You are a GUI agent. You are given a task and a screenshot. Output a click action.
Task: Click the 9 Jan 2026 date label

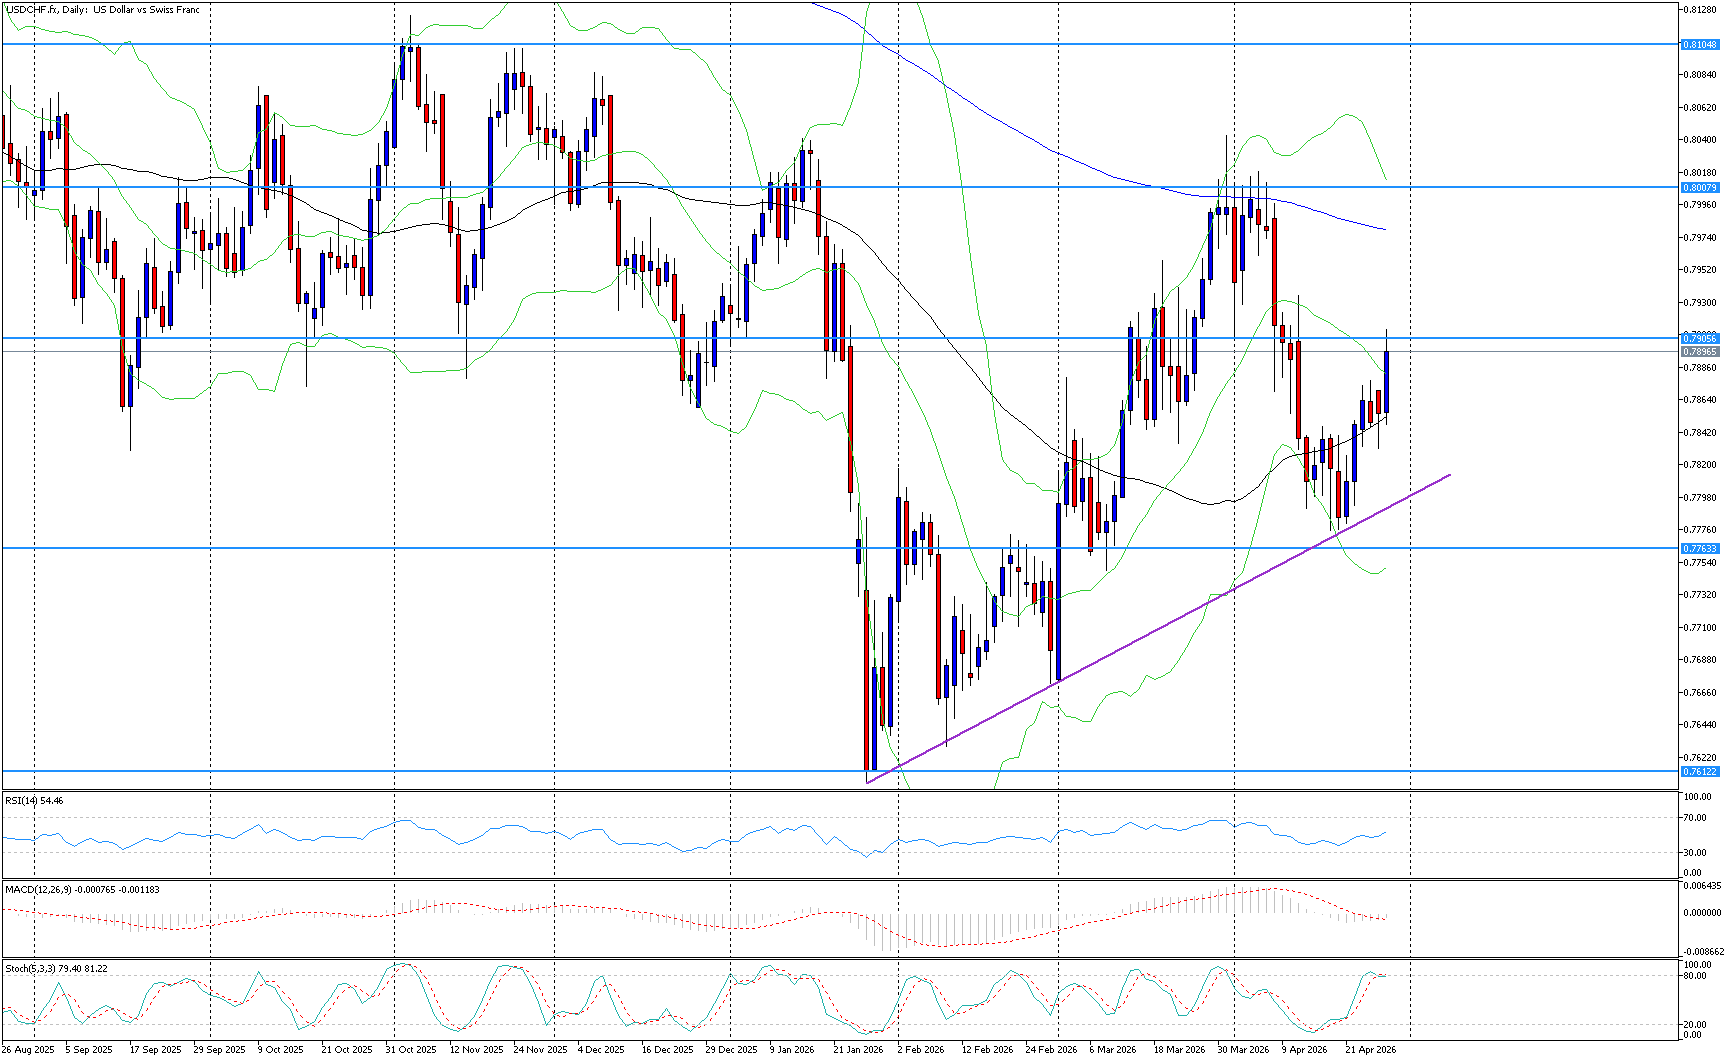click(x=792, y=1050)
